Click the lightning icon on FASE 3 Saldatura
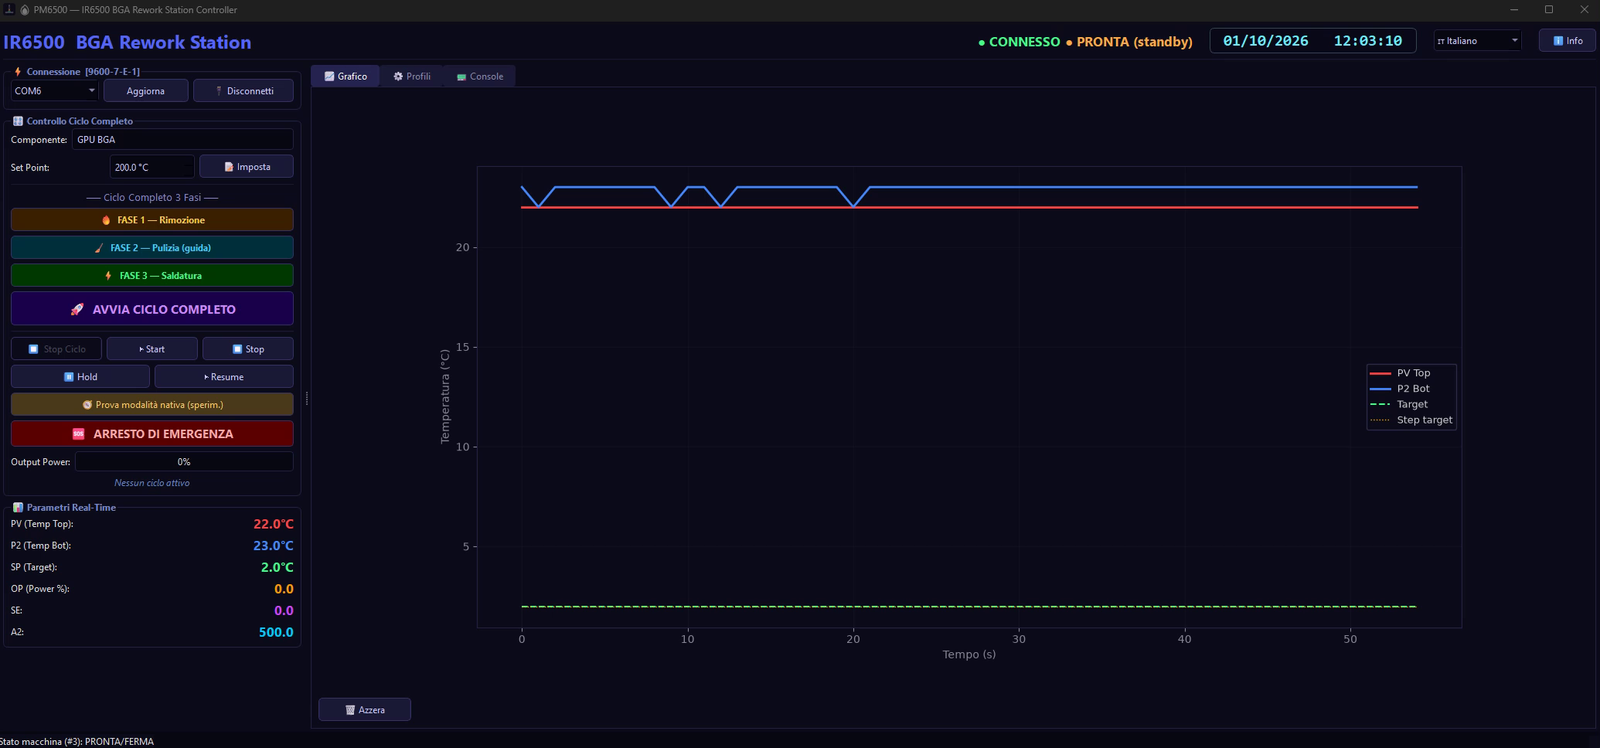Image resolution: width=1600 pixels, height=748 pixels. (108, 276)
